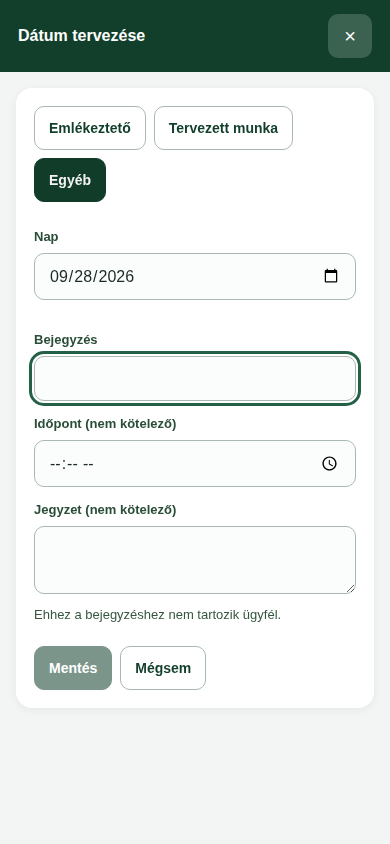Select the month segment 09 in the date
Viewport: 390px width, 844px height.
[58, 277]
